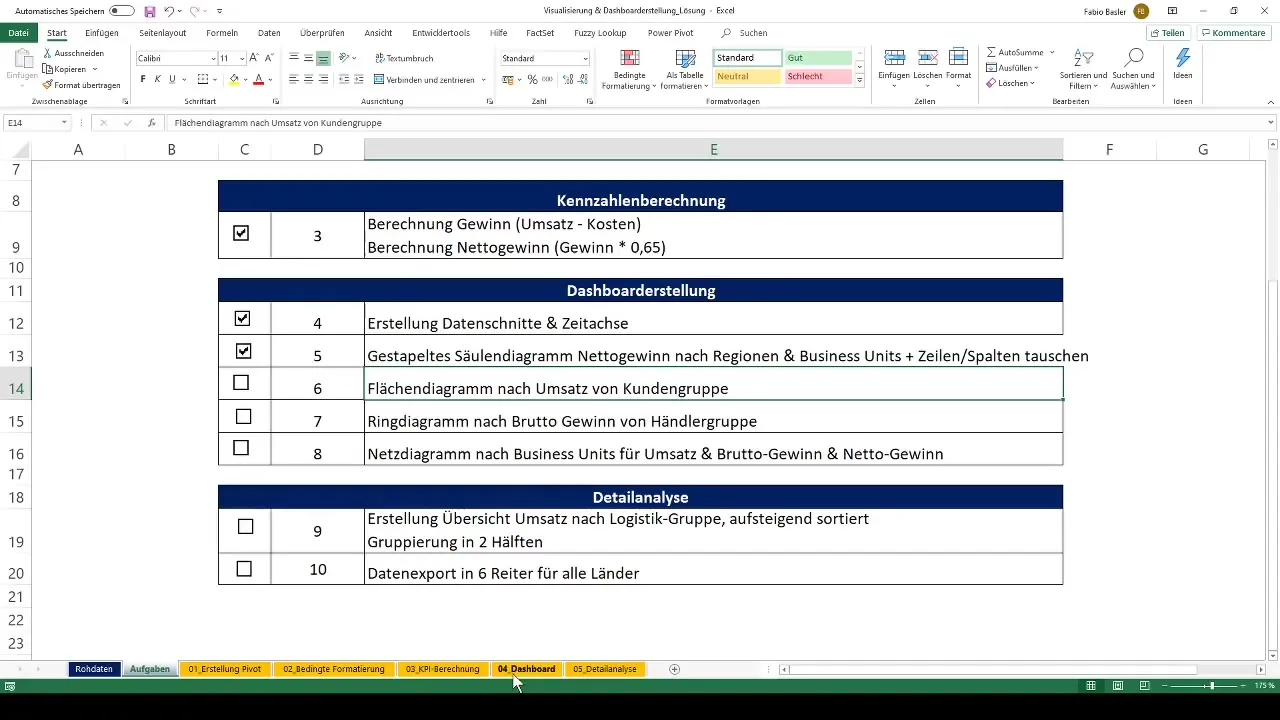Align text left in cell
The width and height of the screenshot is (1280, 720).
coord(294,79)
